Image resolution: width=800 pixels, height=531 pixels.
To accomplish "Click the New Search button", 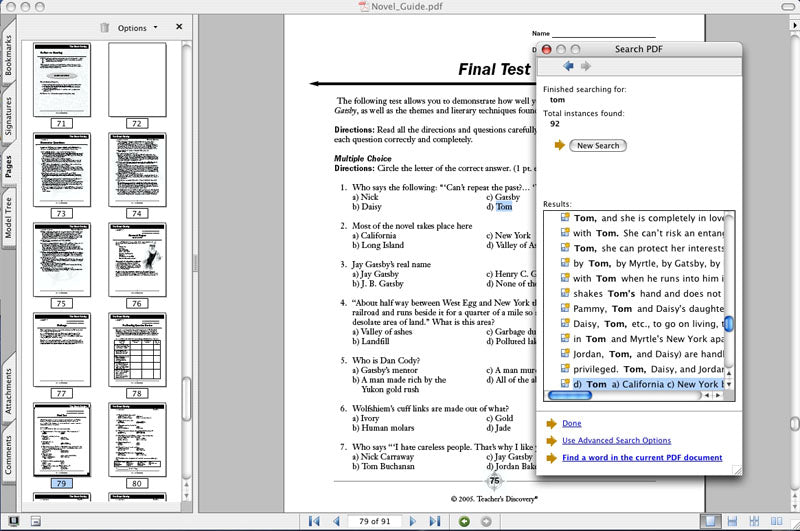I will (598, 146).
